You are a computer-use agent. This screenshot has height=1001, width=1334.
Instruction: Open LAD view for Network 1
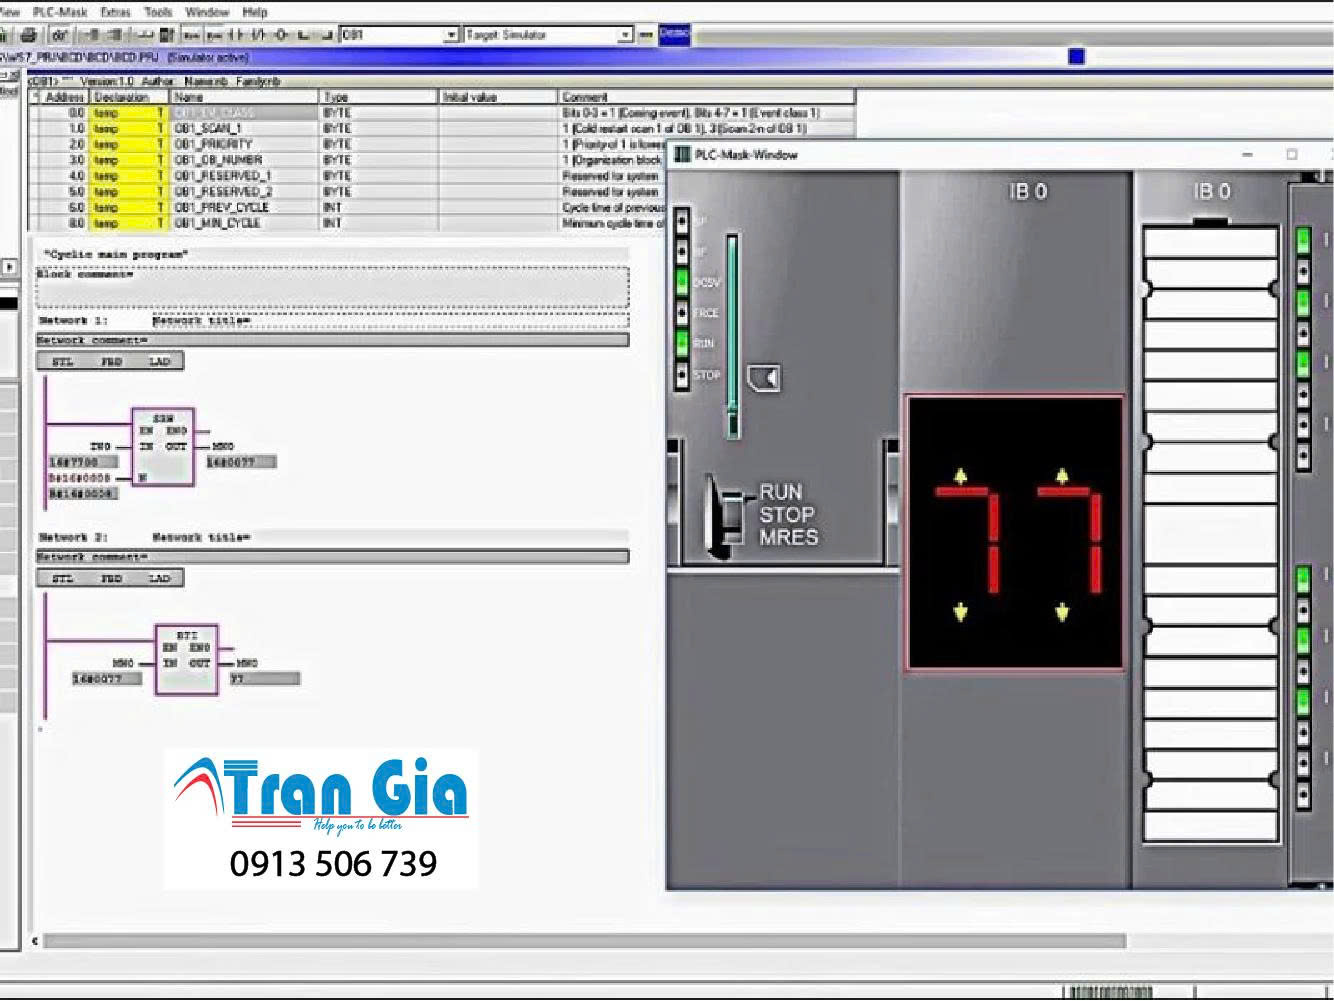tap(160, 361)
